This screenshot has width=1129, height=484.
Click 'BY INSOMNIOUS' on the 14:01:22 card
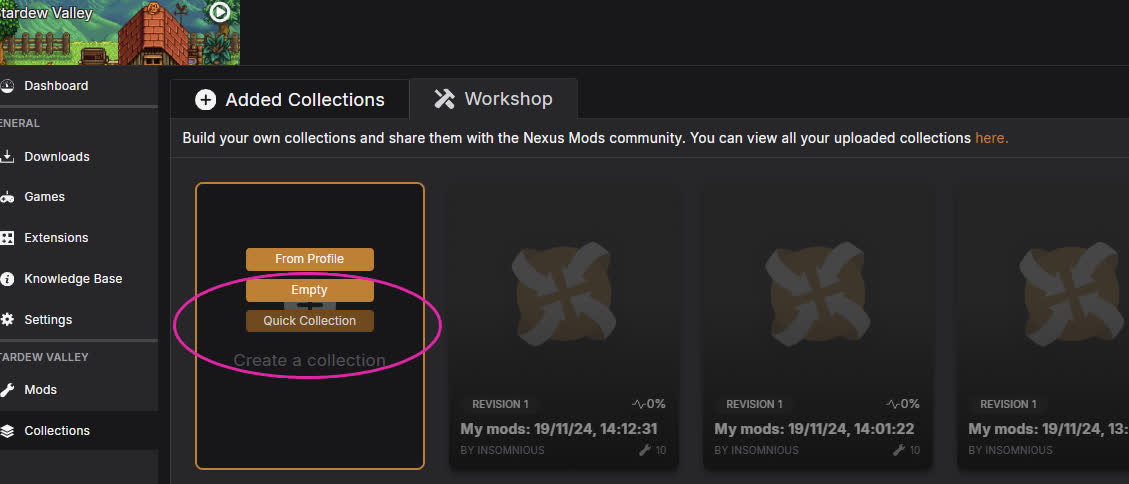(756, 450)
